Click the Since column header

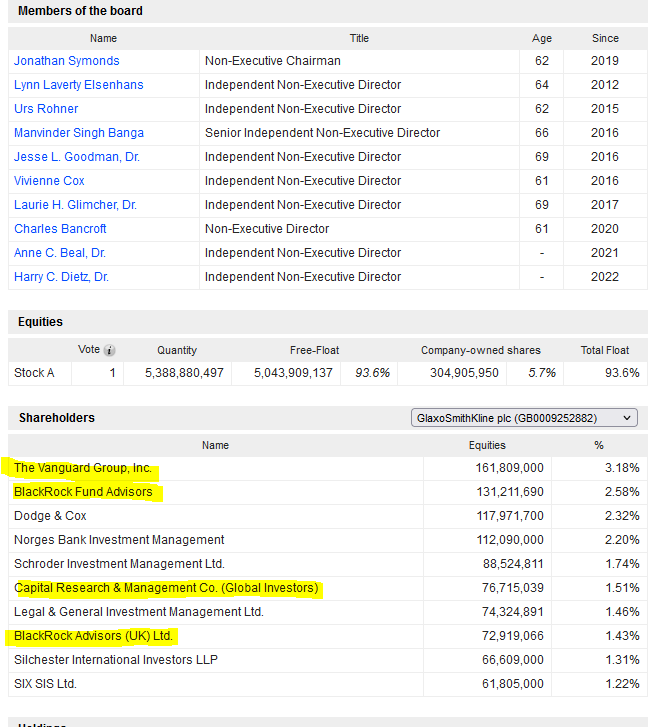605,38
